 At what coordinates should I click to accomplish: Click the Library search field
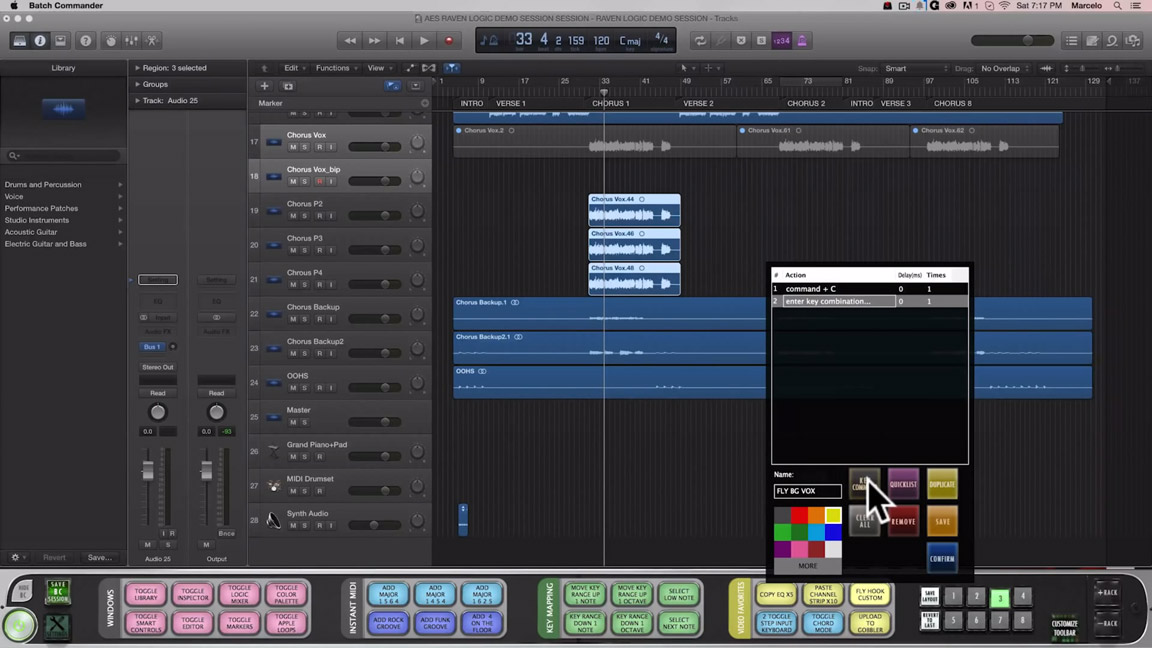tap(63, 156)
